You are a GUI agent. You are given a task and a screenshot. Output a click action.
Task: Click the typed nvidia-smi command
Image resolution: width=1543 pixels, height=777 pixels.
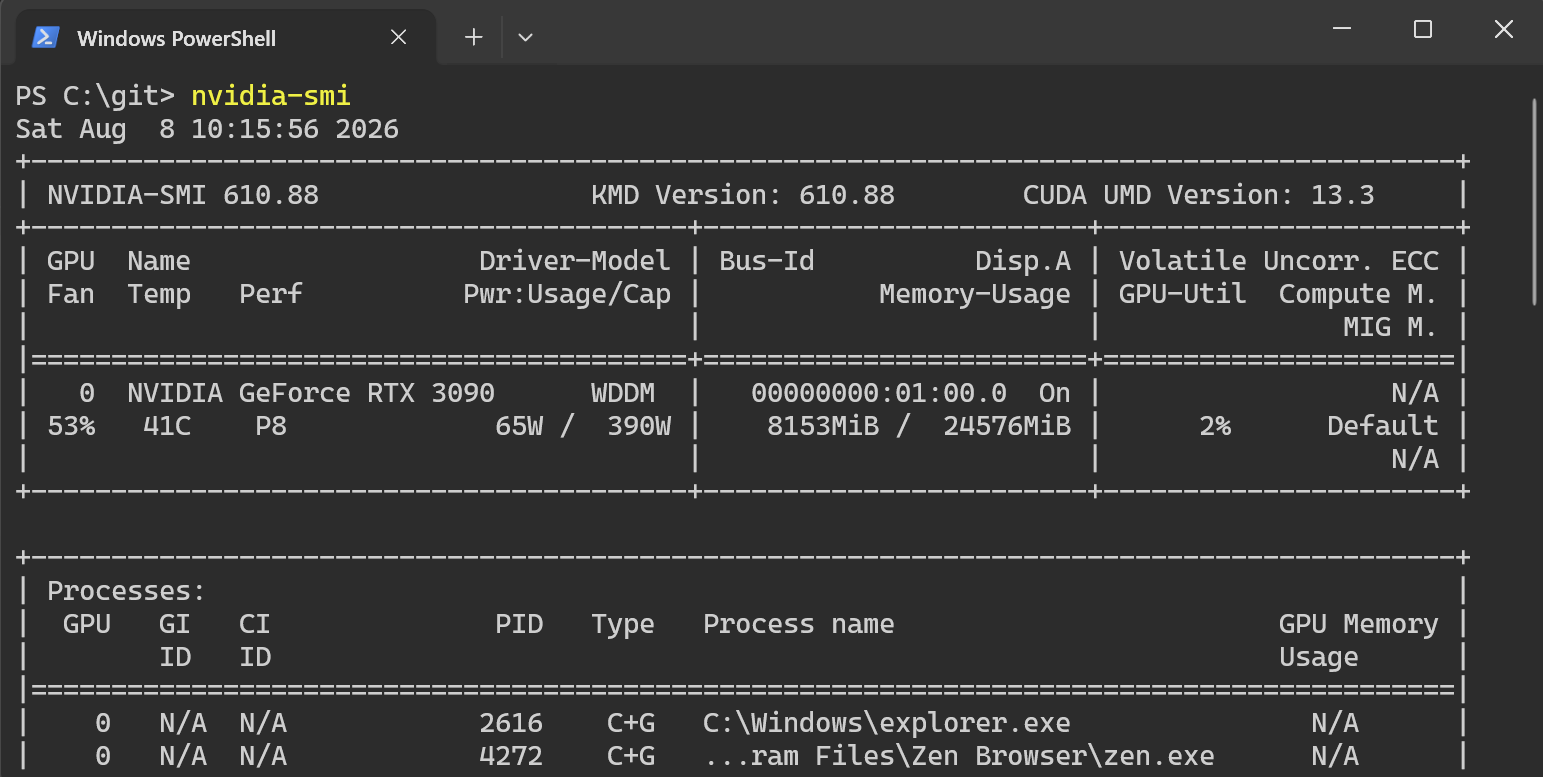(271, 96)
